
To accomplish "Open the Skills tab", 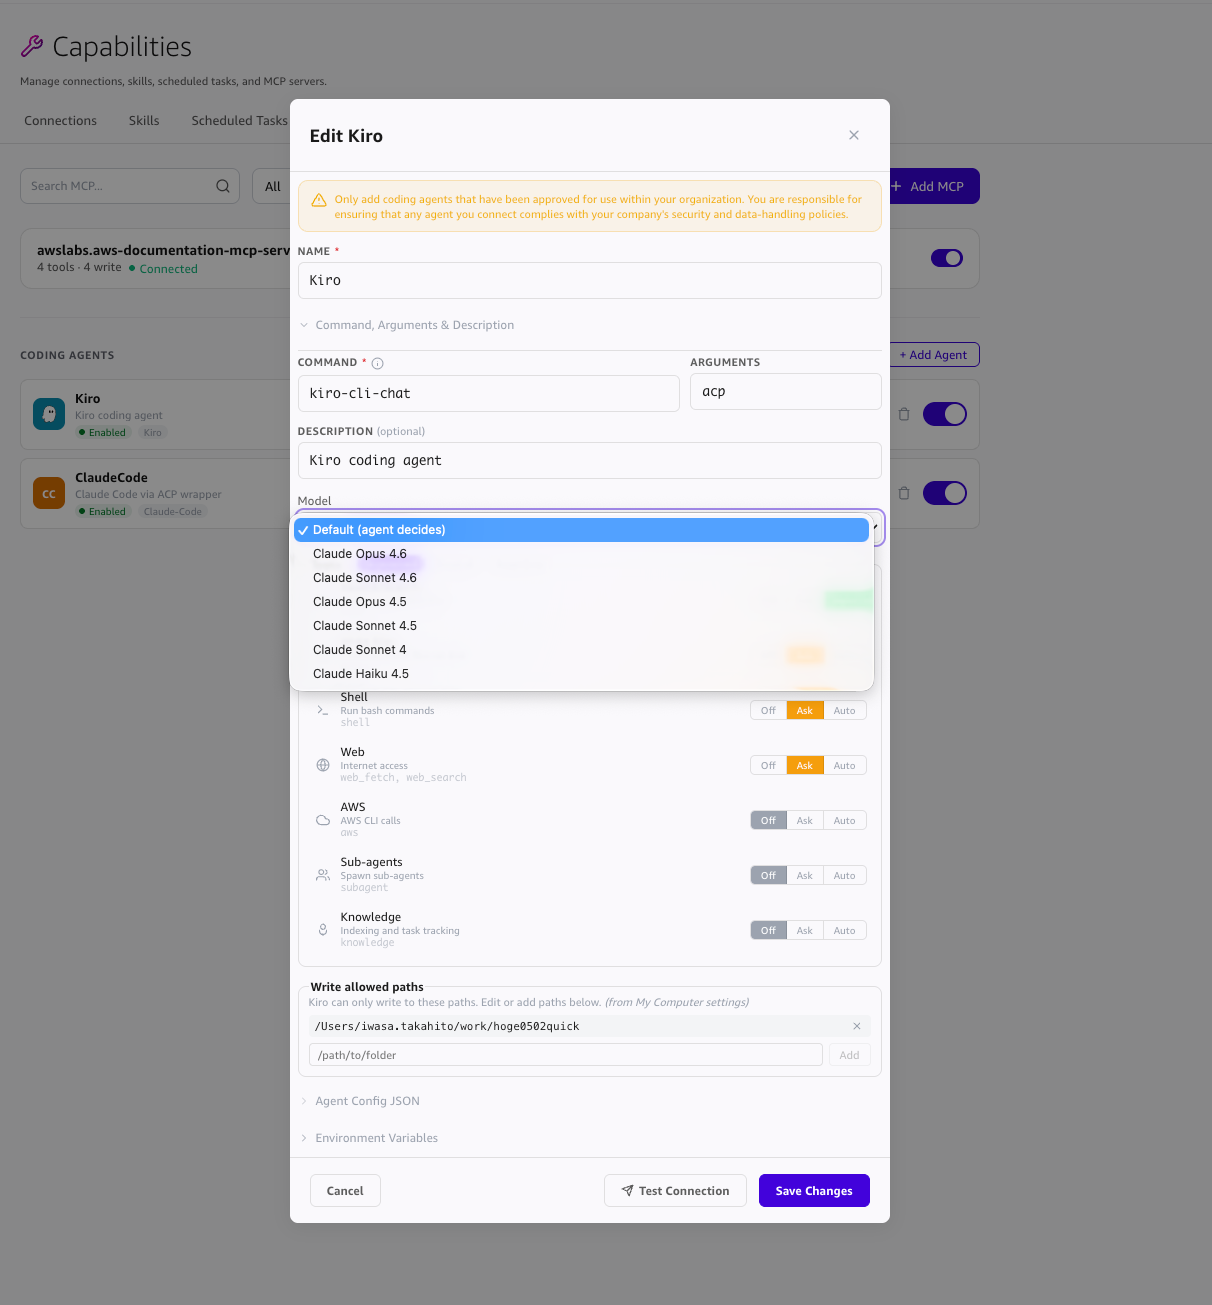I will pos(144,121).
